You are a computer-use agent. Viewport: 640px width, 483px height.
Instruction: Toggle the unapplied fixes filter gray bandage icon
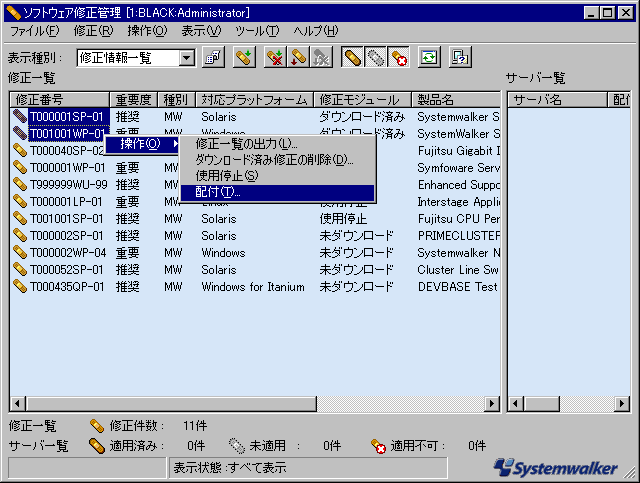coord(375,58)
